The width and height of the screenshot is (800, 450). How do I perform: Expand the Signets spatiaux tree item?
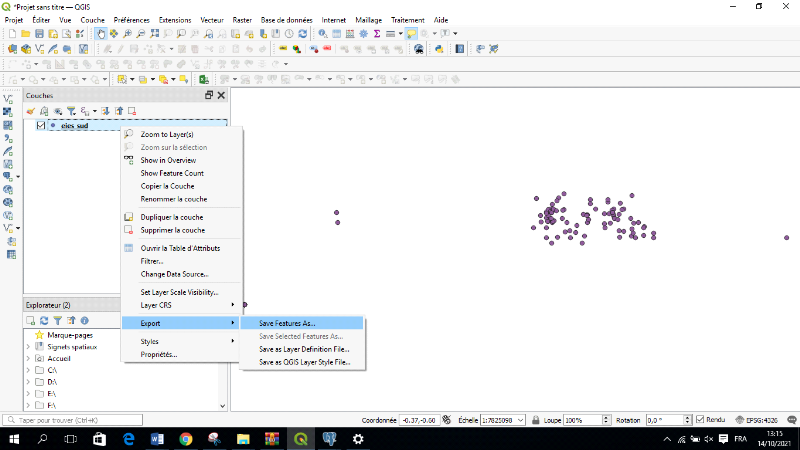point(28,346)
